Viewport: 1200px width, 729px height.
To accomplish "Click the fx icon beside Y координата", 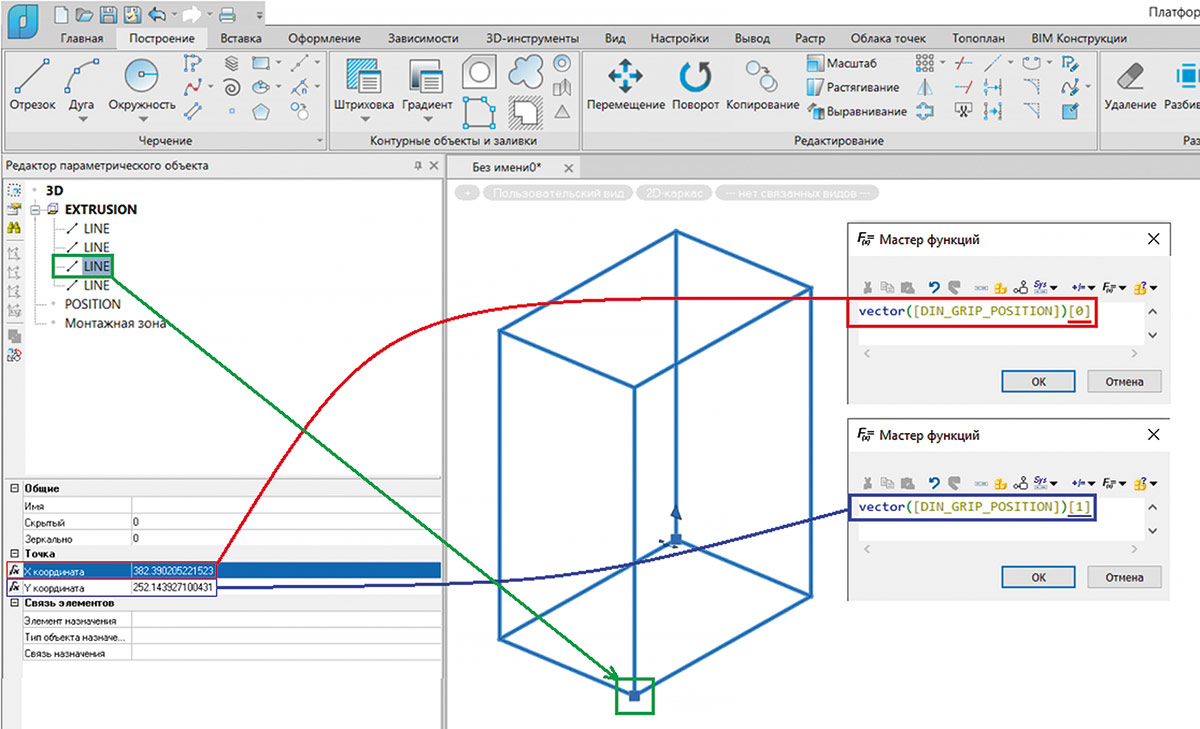I will (15, 587).
